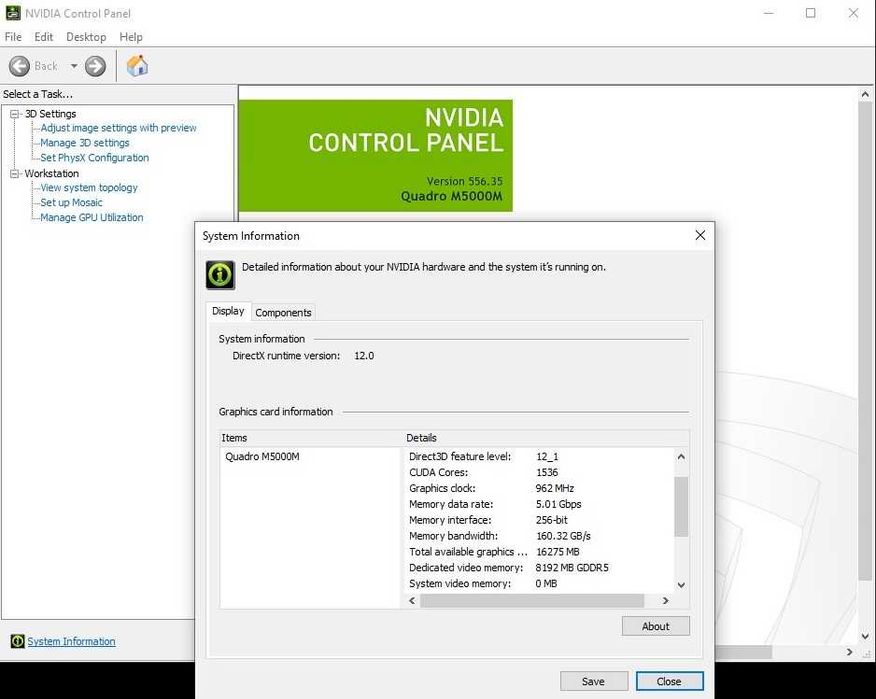Viewport: 876px width, 699px height.
Task: Open Manage GPU Utilization
Action: [x=92, y=217]
